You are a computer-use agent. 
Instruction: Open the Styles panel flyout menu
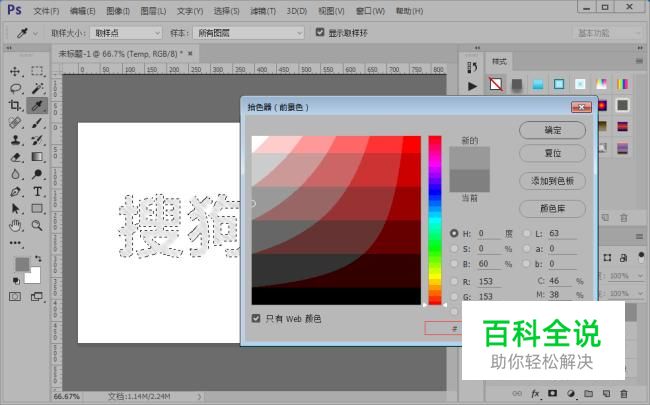coord(639,61)
